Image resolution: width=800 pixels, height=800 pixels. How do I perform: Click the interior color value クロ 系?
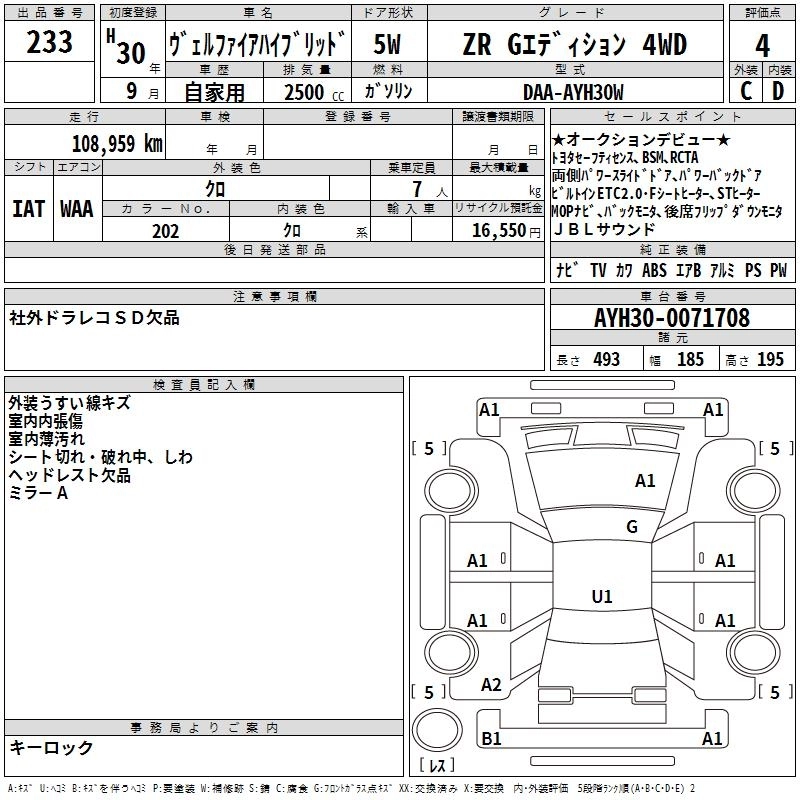pos(326,231)
